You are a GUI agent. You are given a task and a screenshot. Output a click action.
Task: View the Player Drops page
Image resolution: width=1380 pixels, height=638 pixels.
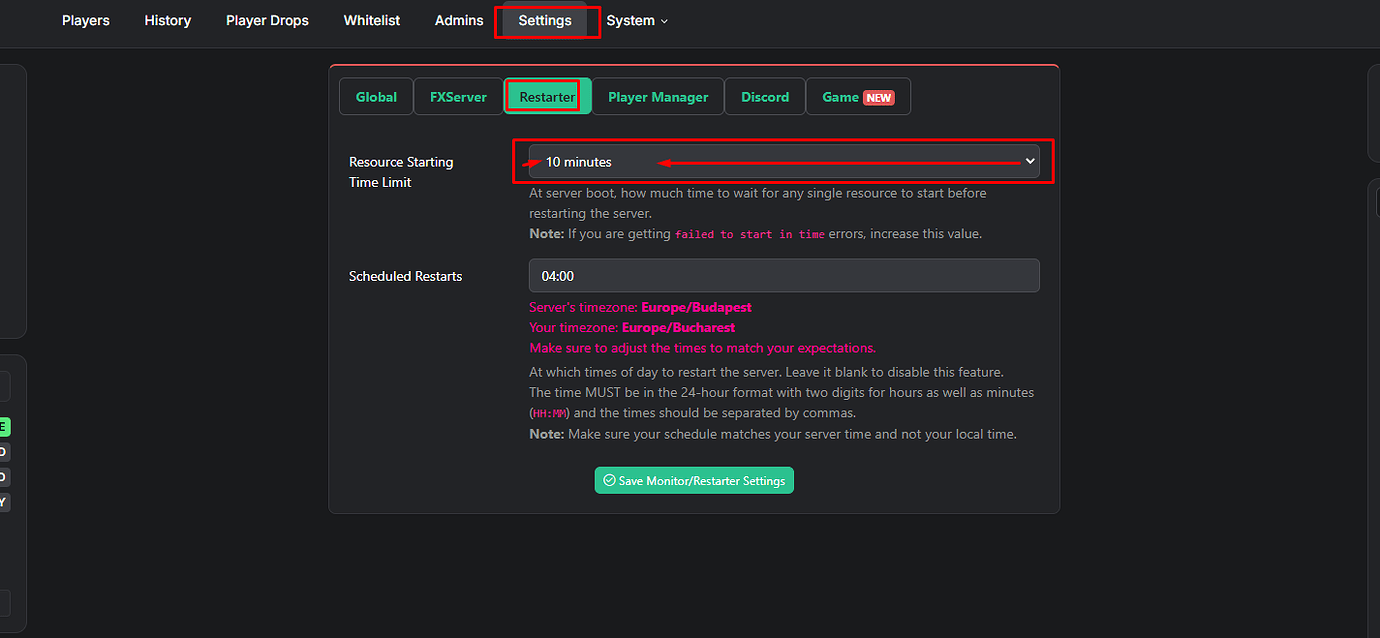click(267, 20)
